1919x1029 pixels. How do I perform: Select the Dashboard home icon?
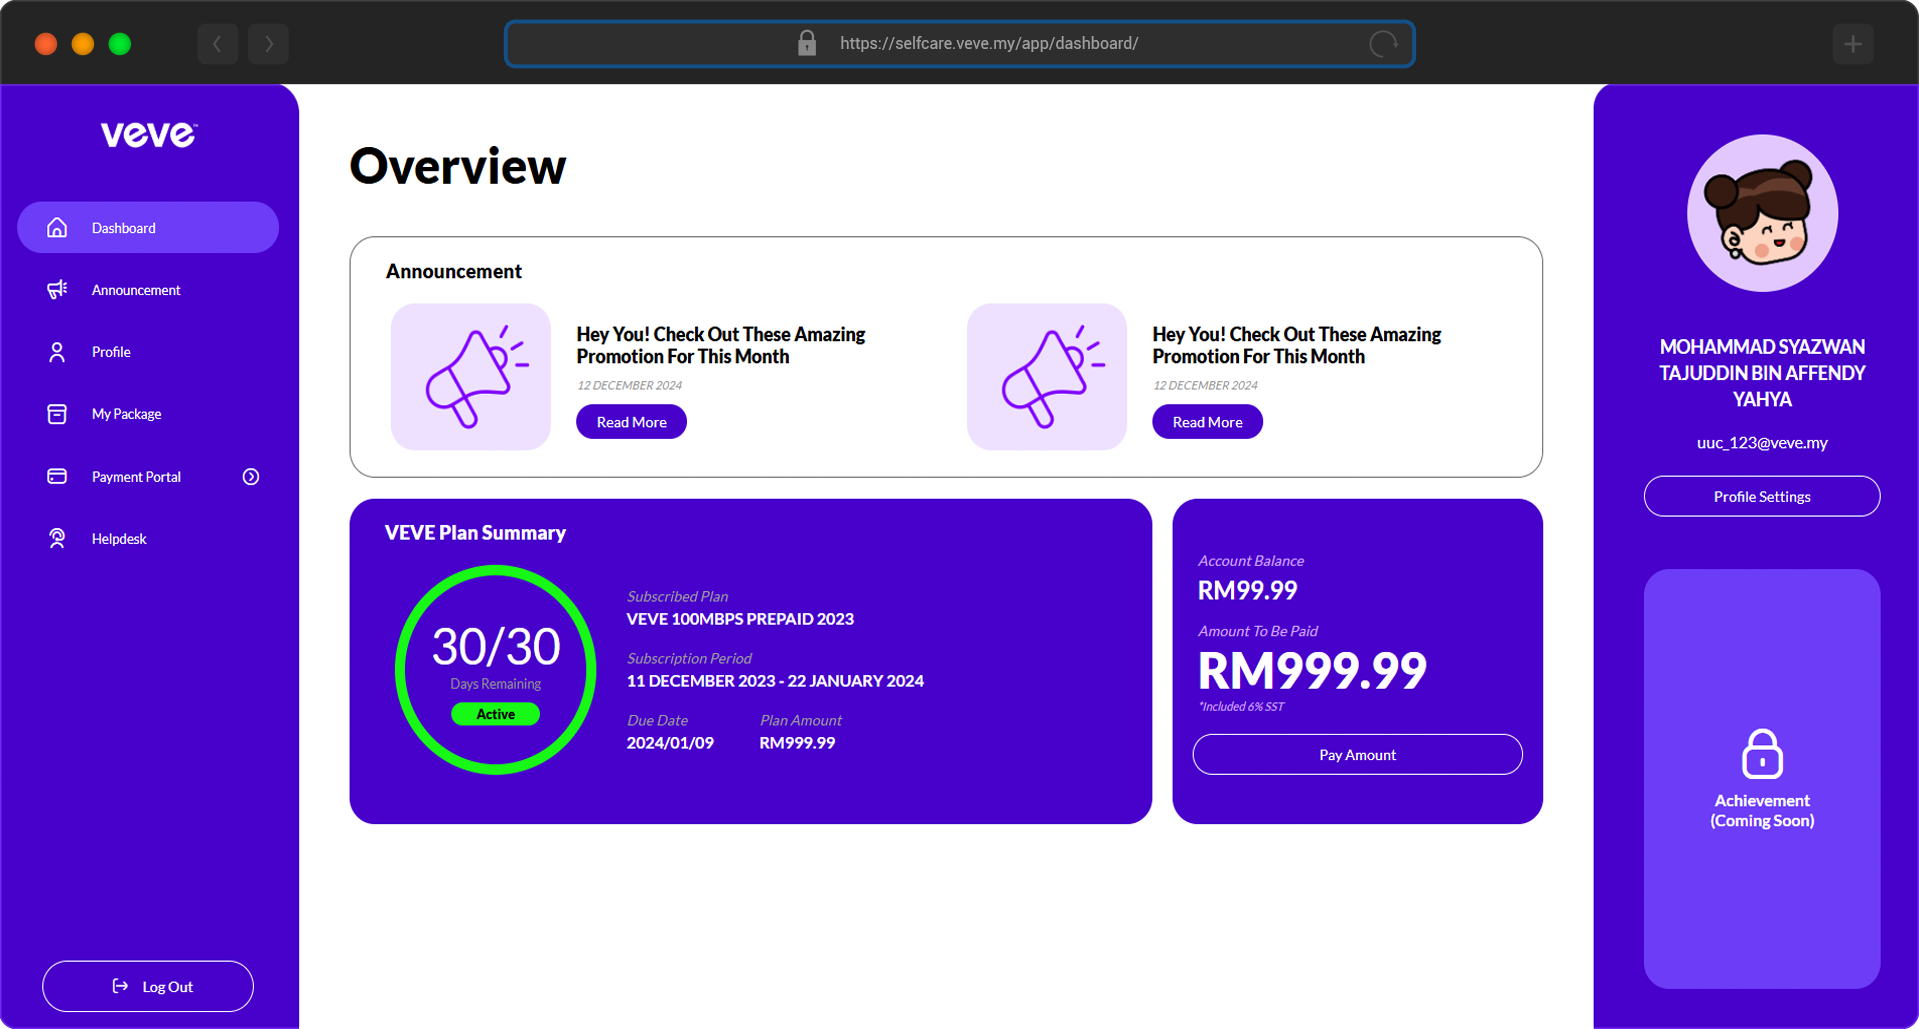pyautogui.click(x=57, y=227)
